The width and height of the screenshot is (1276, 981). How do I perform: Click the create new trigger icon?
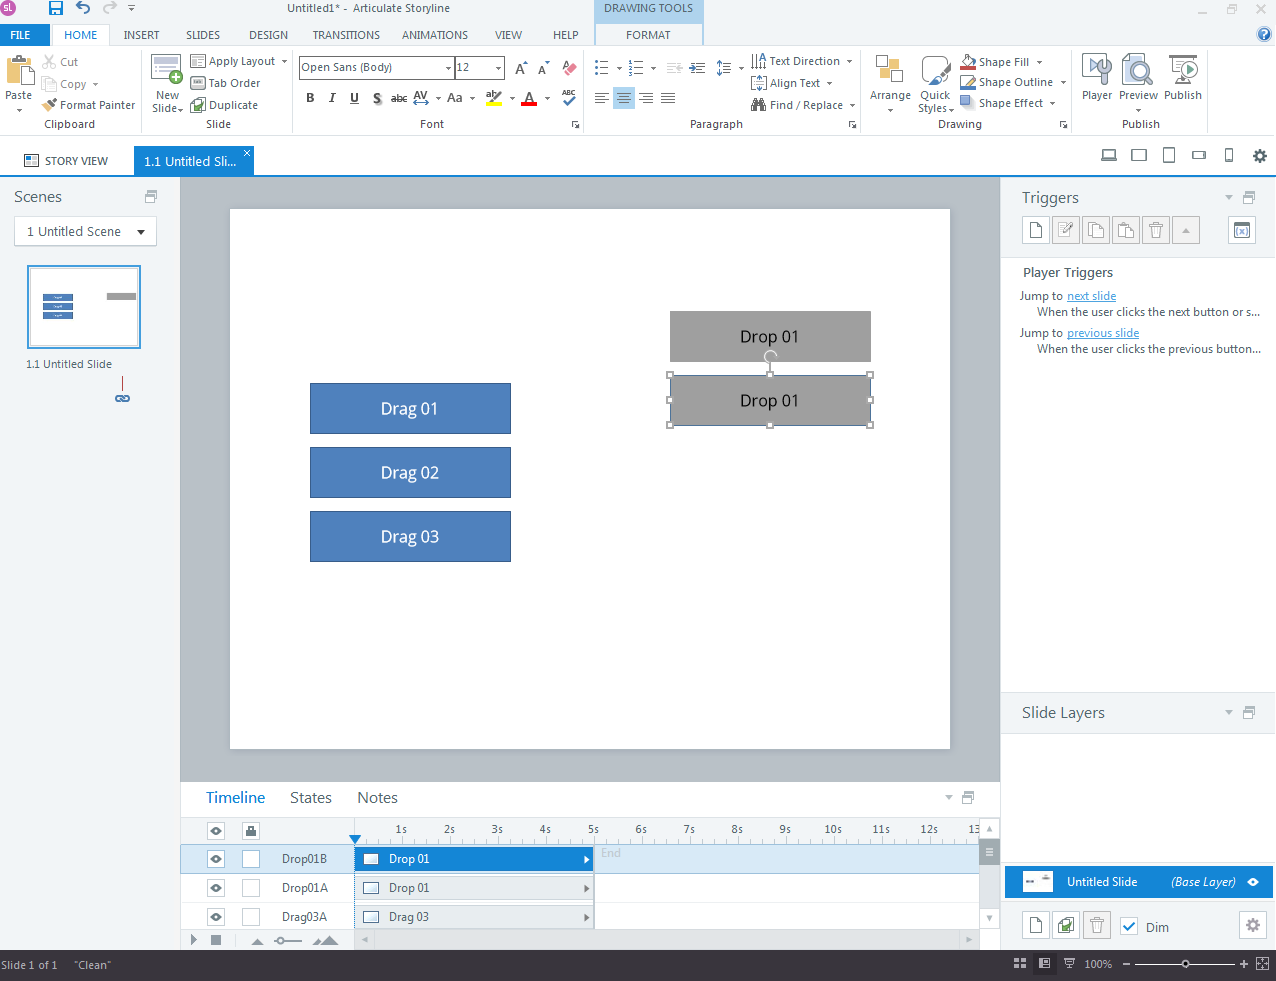(x=1036, y=231)
